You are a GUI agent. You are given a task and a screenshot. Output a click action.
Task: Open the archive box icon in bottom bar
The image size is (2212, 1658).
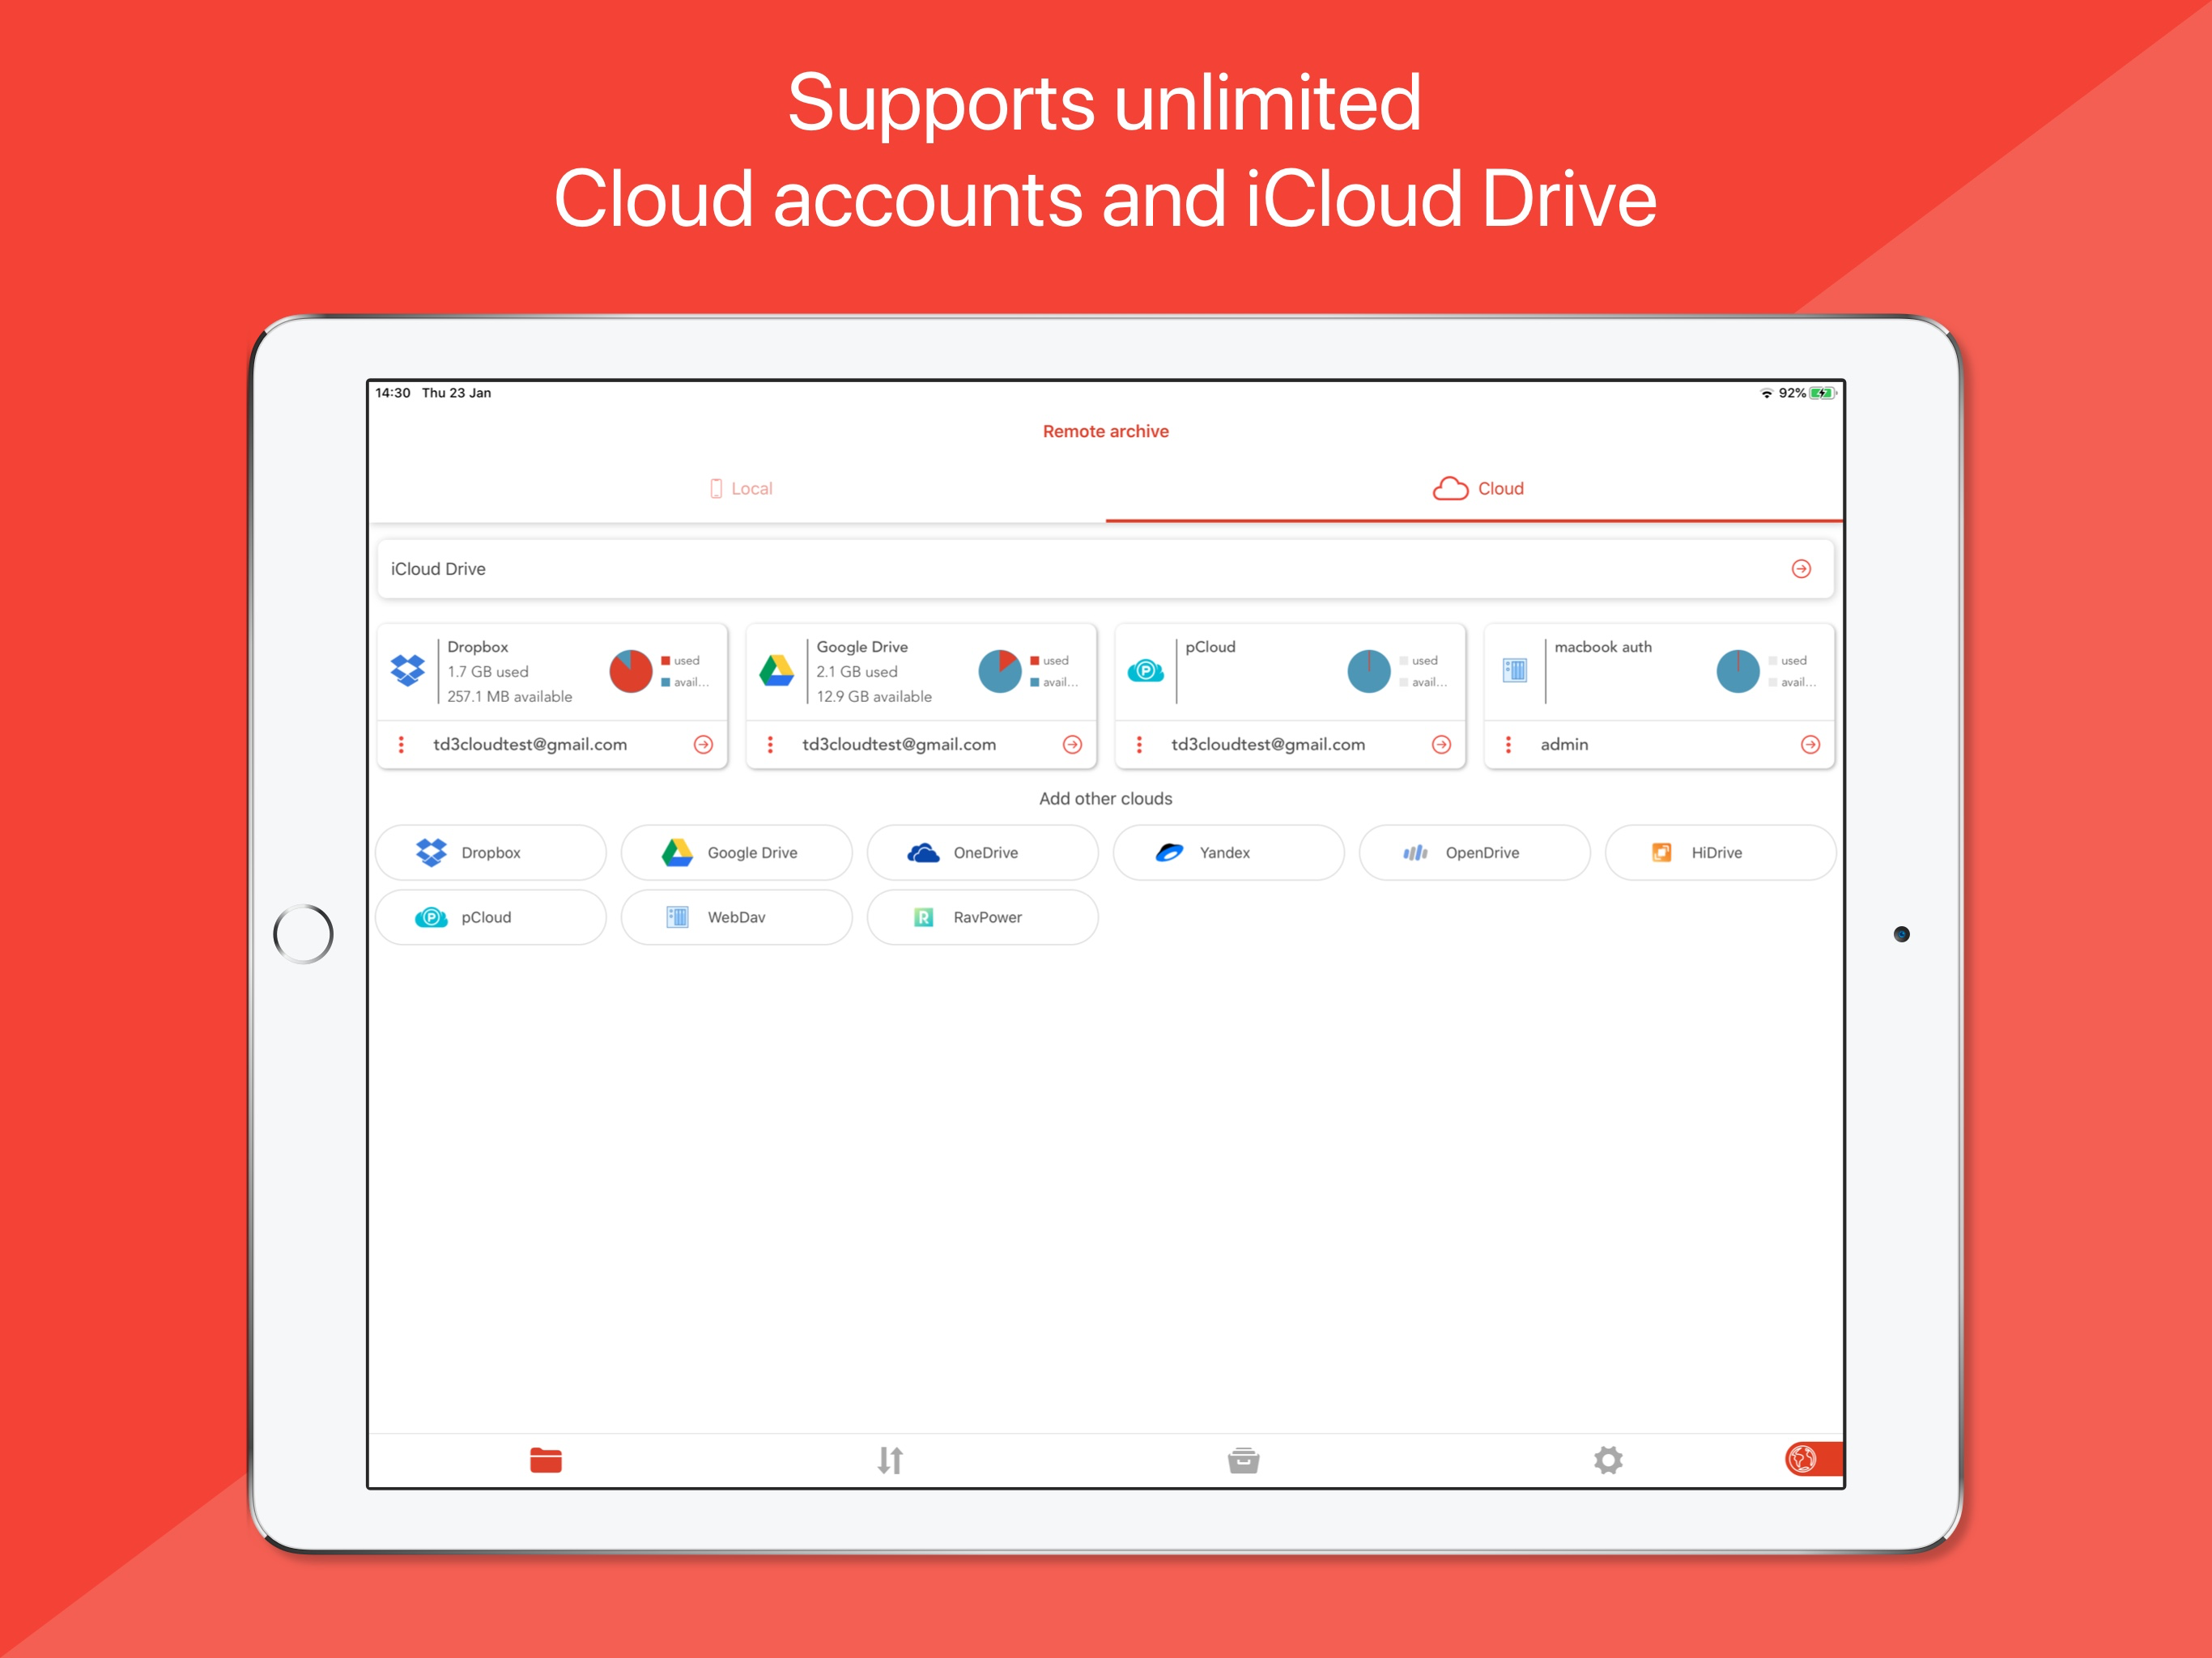pyautogui.click(x=1243, y=1460)
